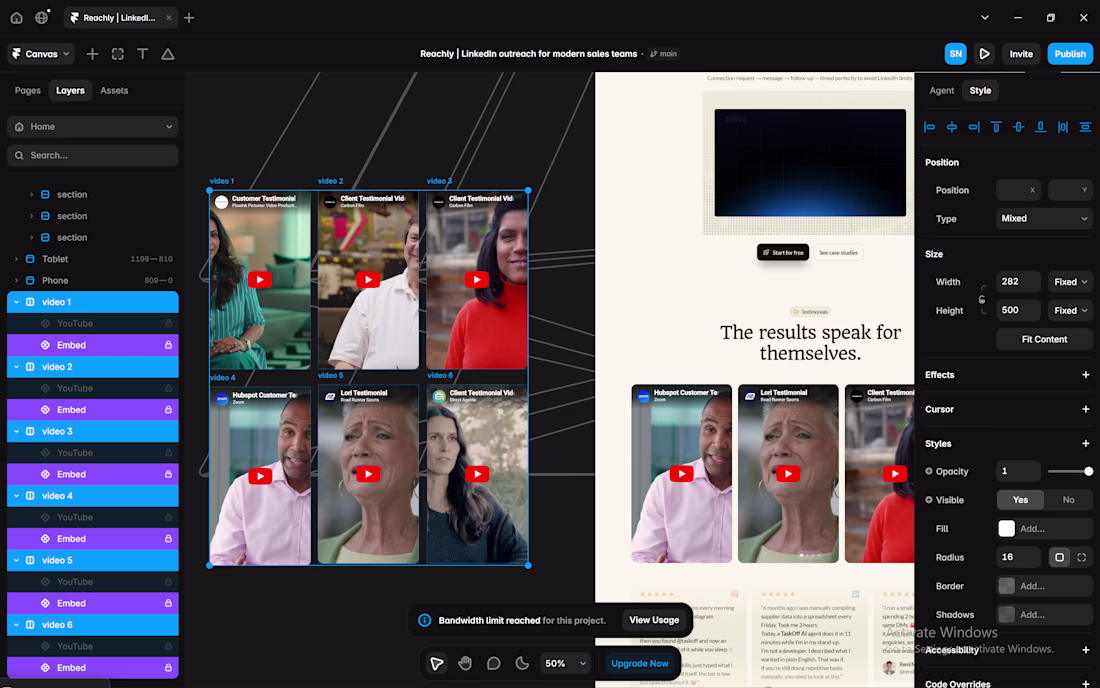The height and width of the screenshot is (688, 1100).
Task: Align selection to right edge
Action: (974, 127)
